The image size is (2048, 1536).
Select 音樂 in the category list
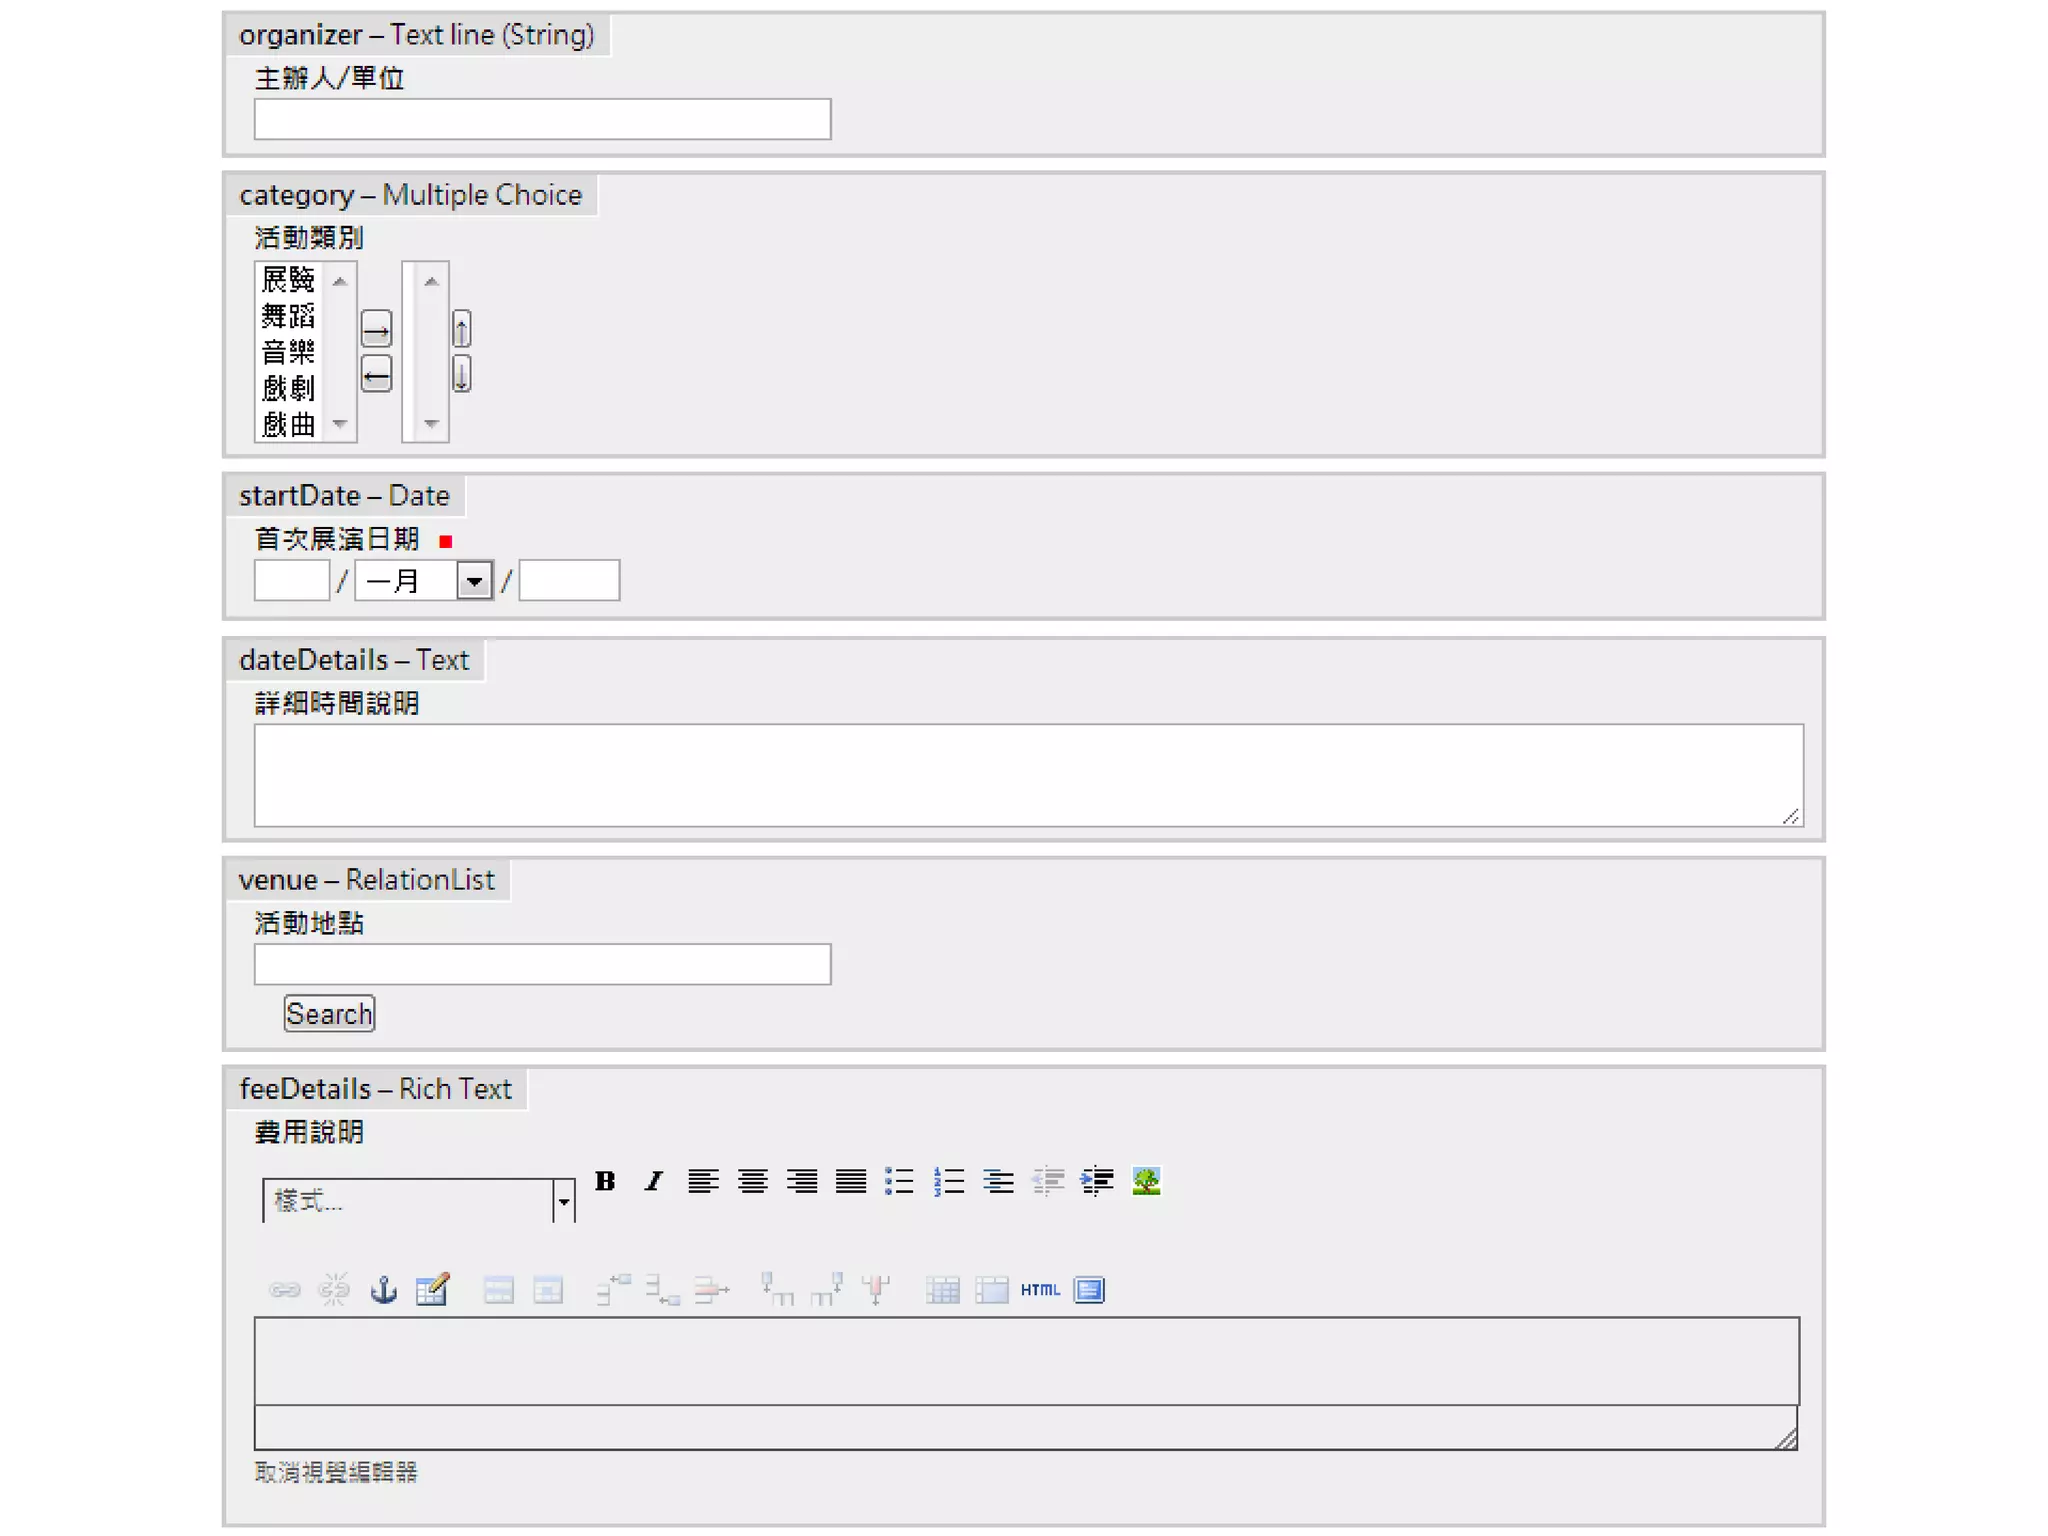click(x=288, y=352)
